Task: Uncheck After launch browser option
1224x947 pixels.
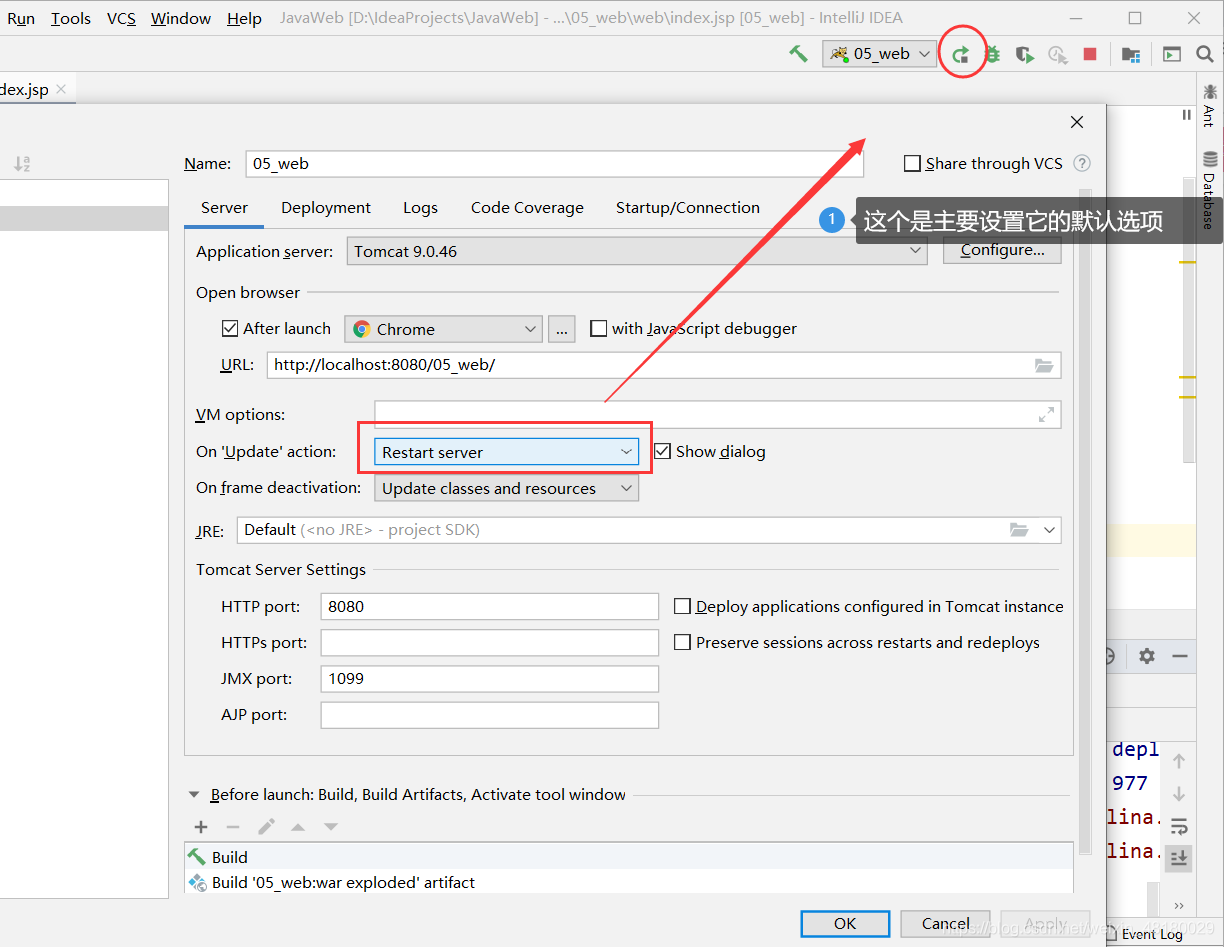Action: coord(230,328)
